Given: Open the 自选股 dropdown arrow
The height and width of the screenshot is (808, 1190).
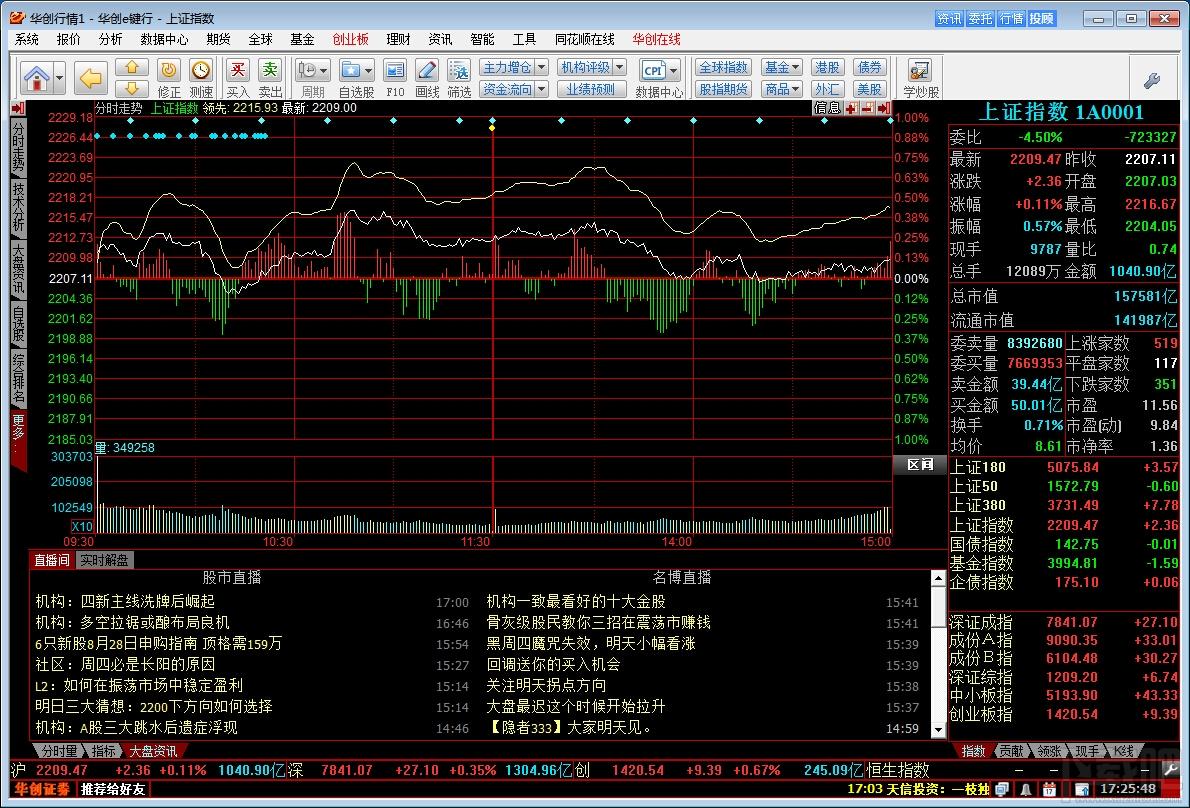Looking at the screenshot, I should [371, 70].
